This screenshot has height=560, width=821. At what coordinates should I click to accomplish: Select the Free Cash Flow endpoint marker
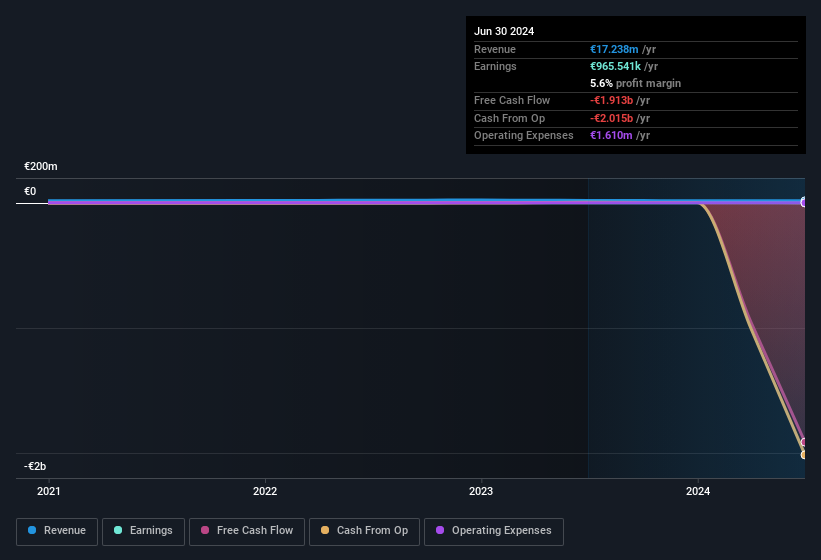tap(804, 442)
